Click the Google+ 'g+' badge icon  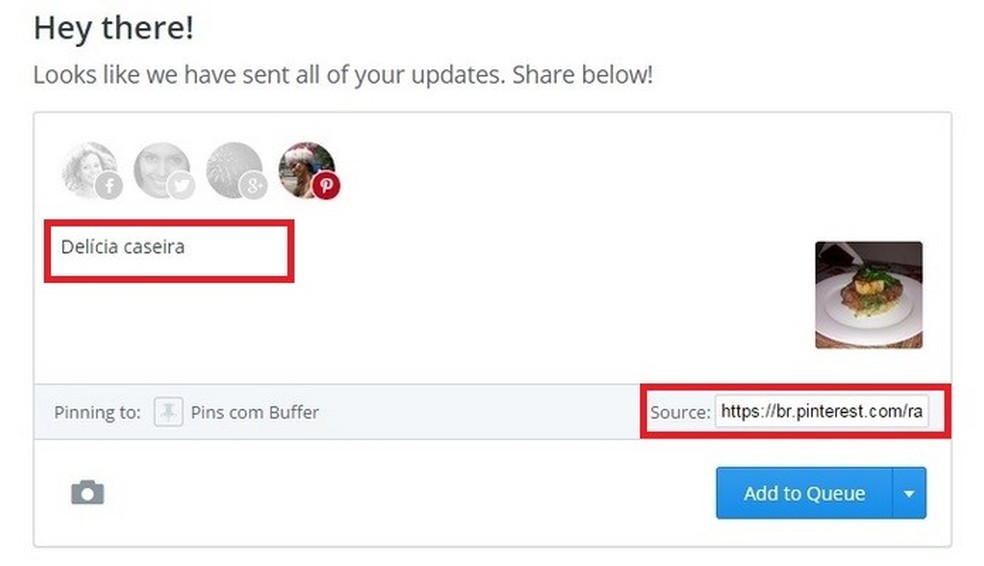253,186
